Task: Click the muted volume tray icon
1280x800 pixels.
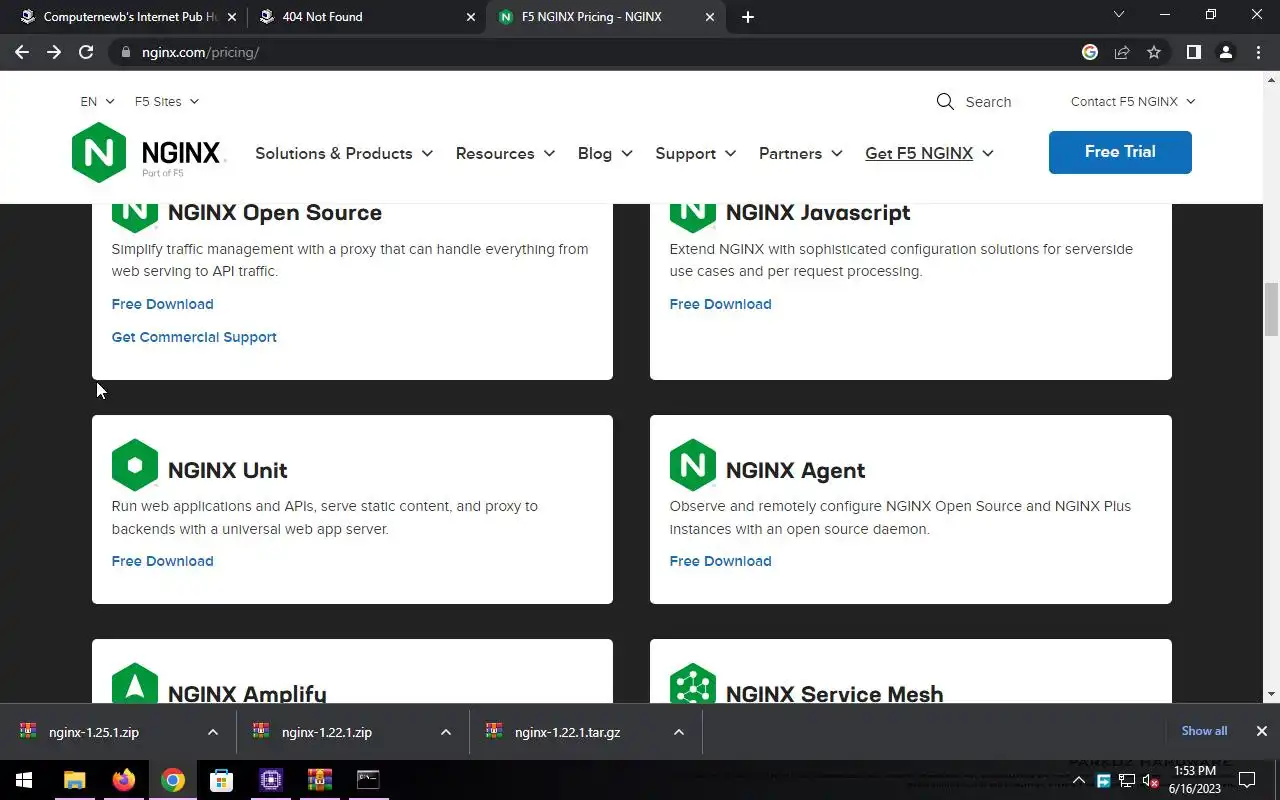Action: click(x=1150, y=781)
